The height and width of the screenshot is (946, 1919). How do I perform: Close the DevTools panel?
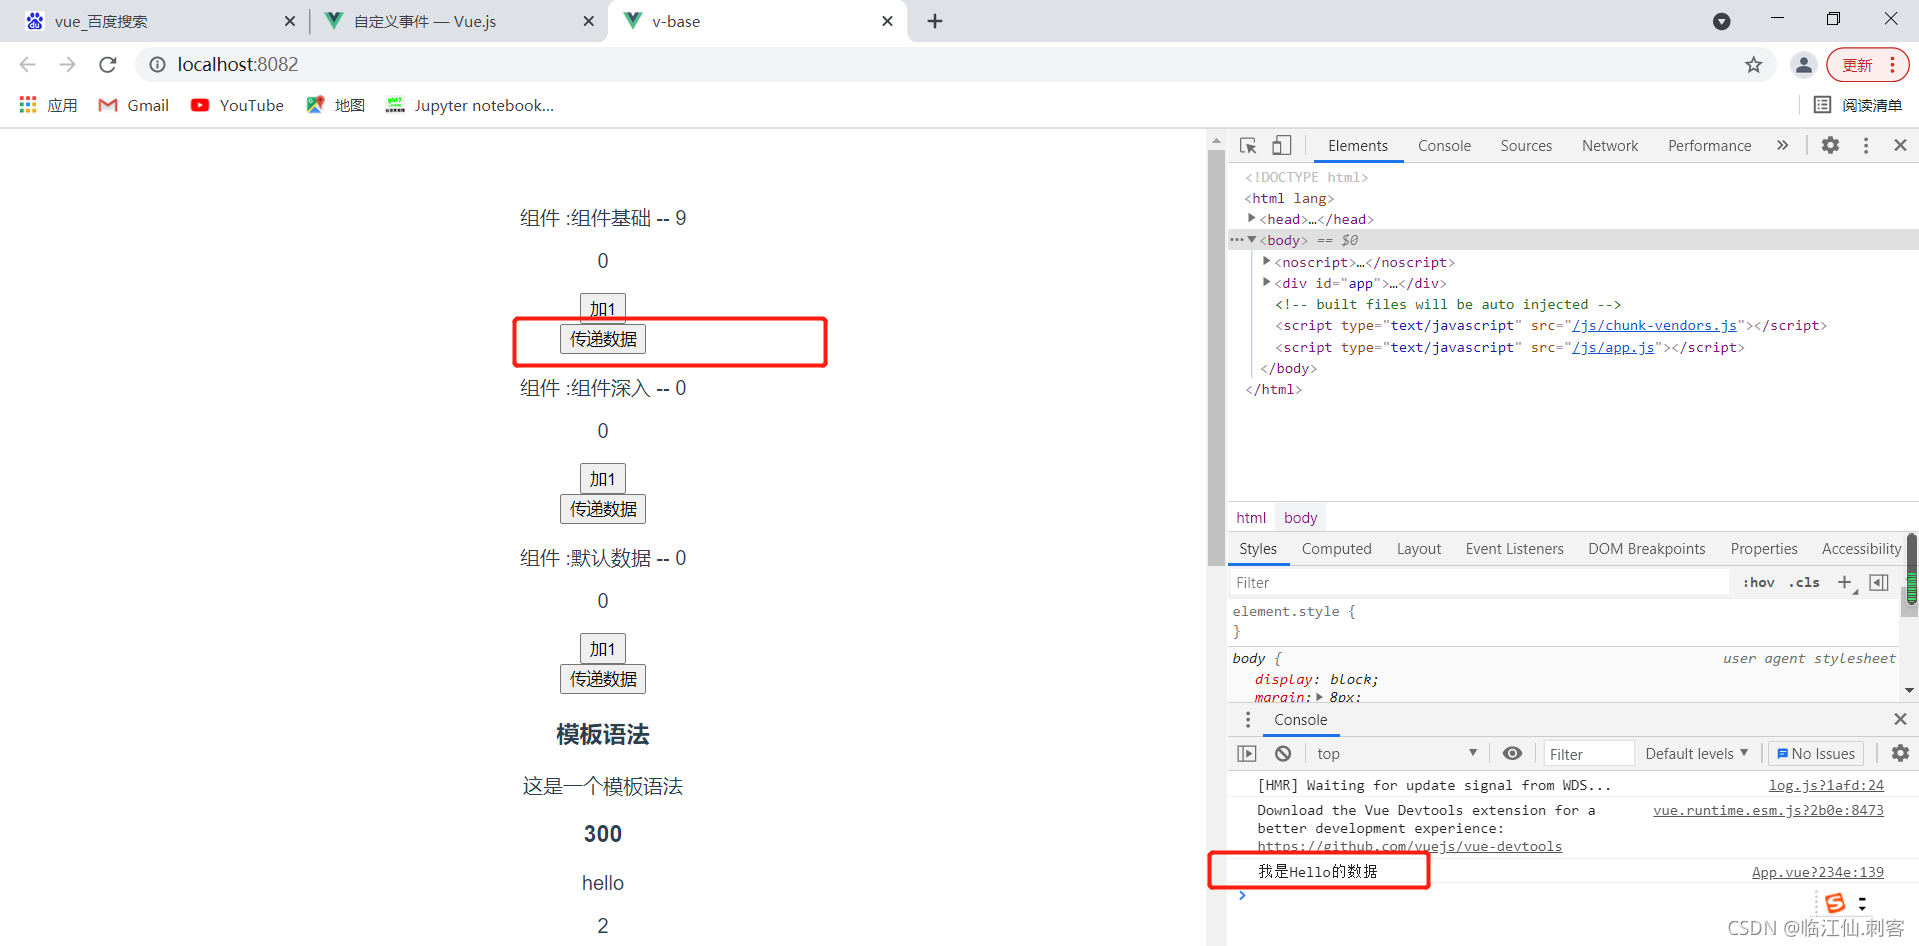tap(1900, 145)
